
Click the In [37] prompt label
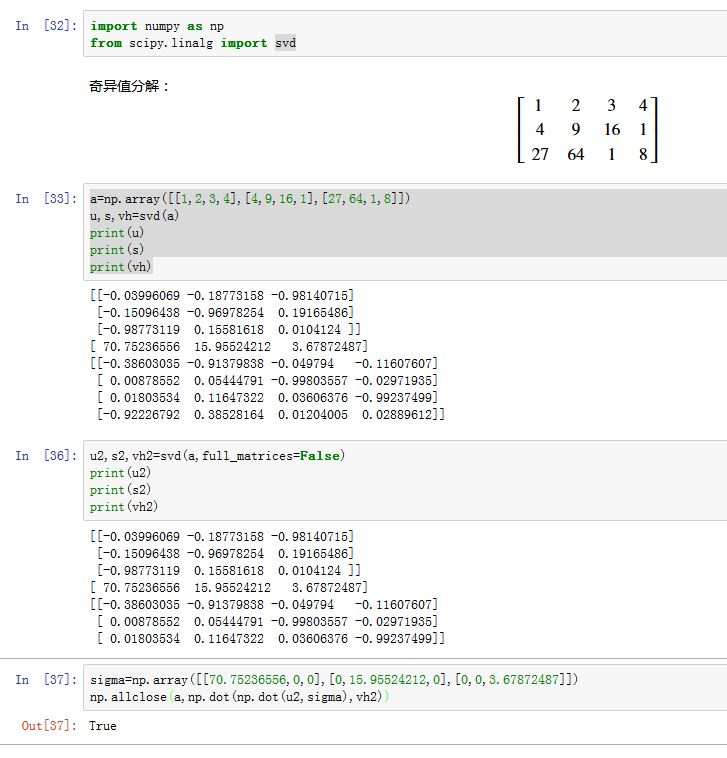tap(45, 680)
